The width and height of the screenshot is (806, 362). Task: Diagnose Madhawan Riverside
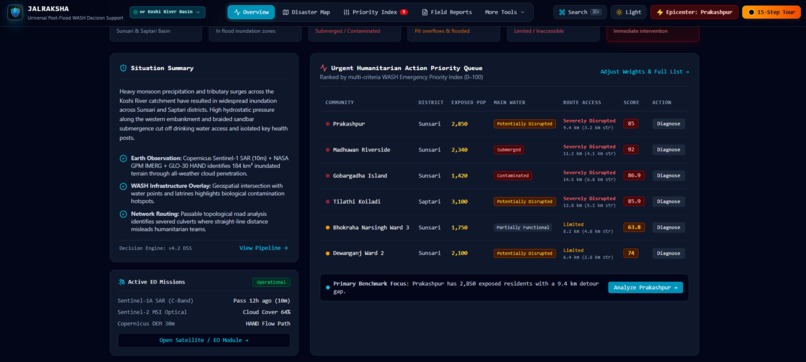[669, 150]
